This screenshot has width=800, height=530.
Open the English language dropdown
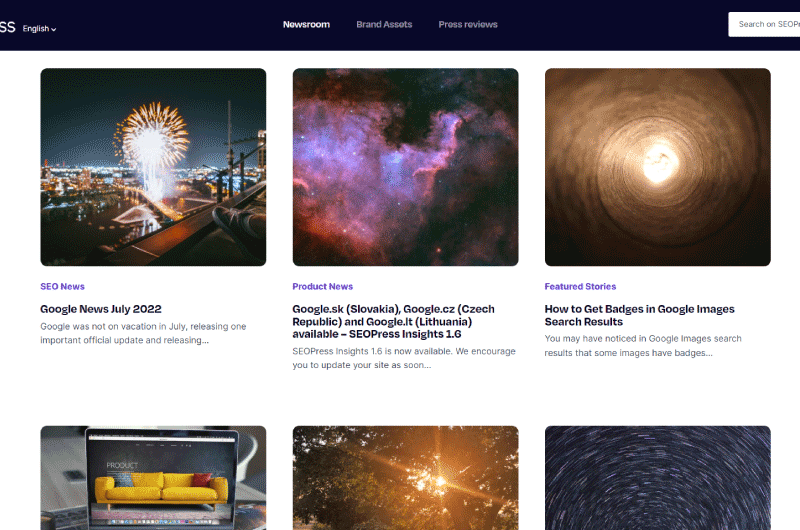pos(39,29)
